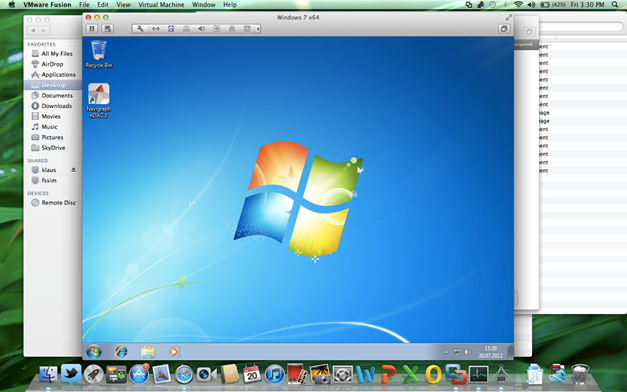This screenshot has width=627, height=392.
Task: Open Spotlight search magnifier
Action: pos(615,5)
